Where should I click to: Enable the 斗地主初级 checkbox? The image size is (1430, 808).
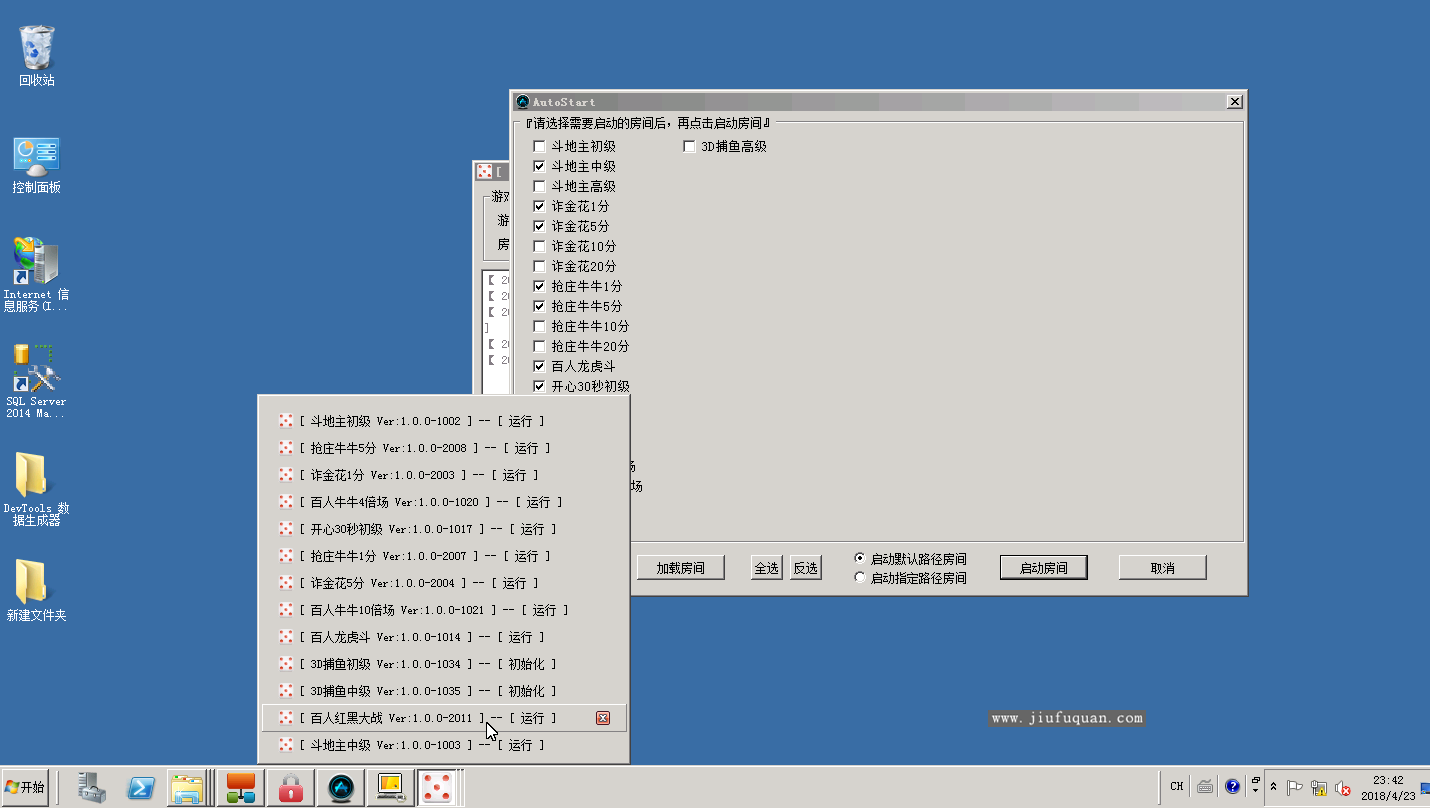point(540,147)
